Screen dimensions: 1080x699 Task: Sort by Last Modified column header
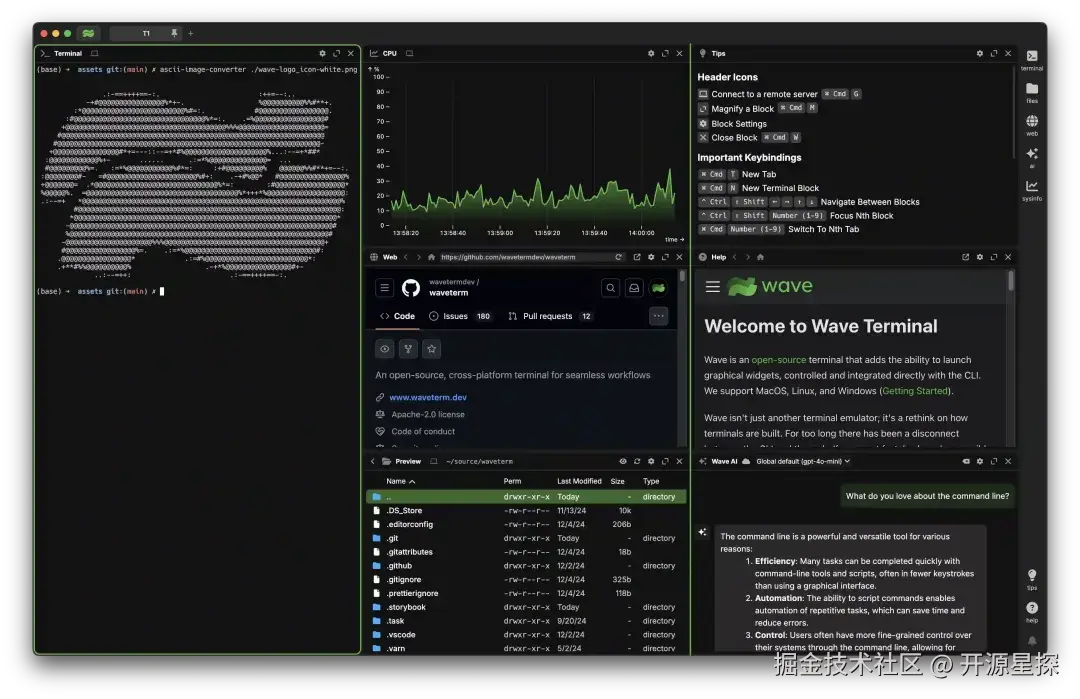pyautogui.click(x=579, y=481)
